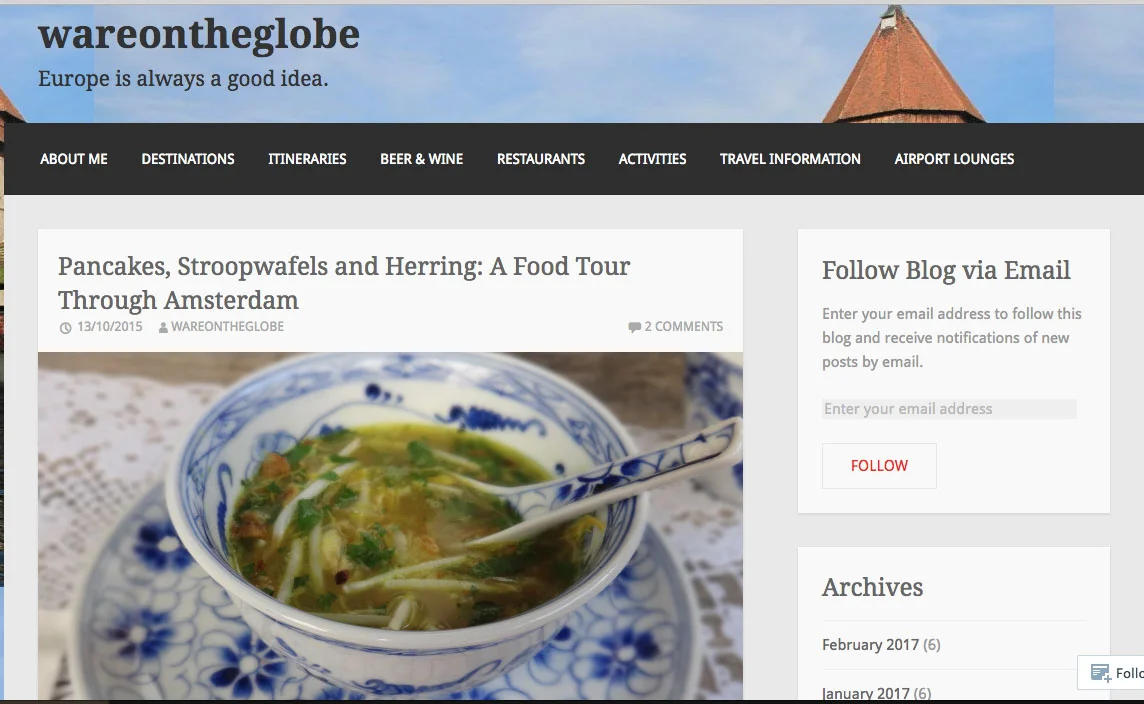The width and height of the screenshot is (1144, 704).
Task: View the 2 Comments link
Action: pos(684,327)
